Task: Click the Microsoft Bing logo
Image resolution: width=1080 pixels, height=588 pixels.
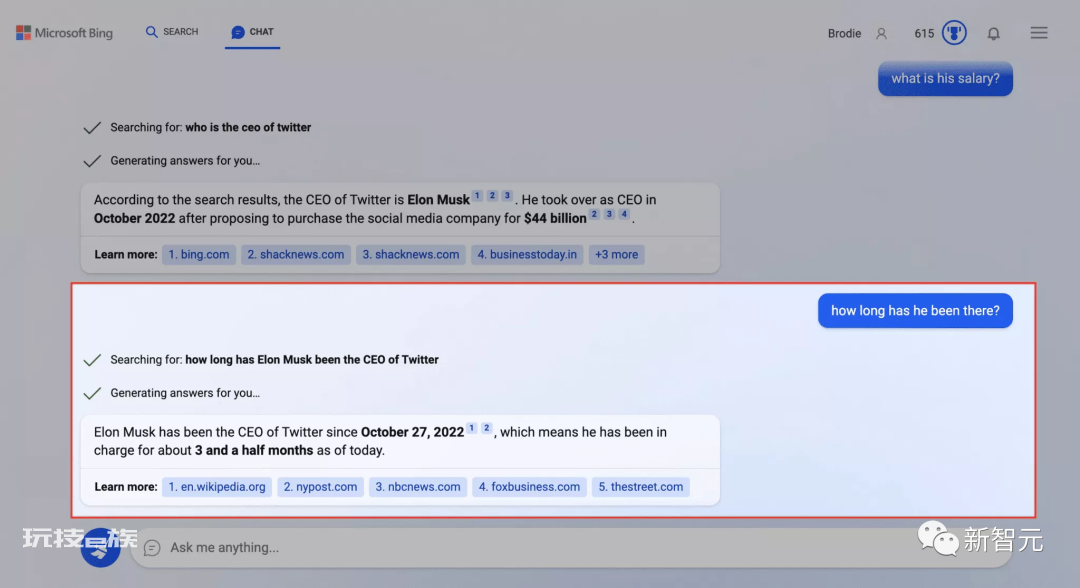Action: [x=64, y=32]
